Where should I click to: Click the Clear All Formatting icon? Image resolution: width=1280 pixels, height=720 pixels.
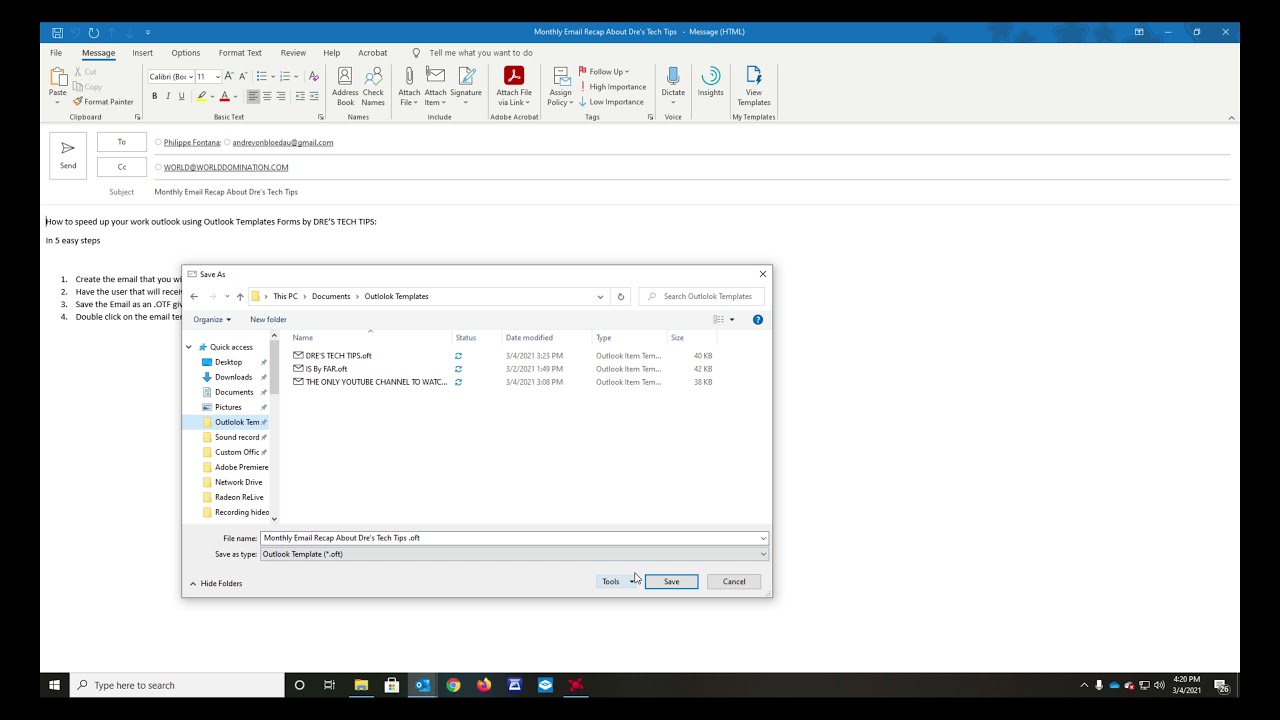(x=313, y=76)
